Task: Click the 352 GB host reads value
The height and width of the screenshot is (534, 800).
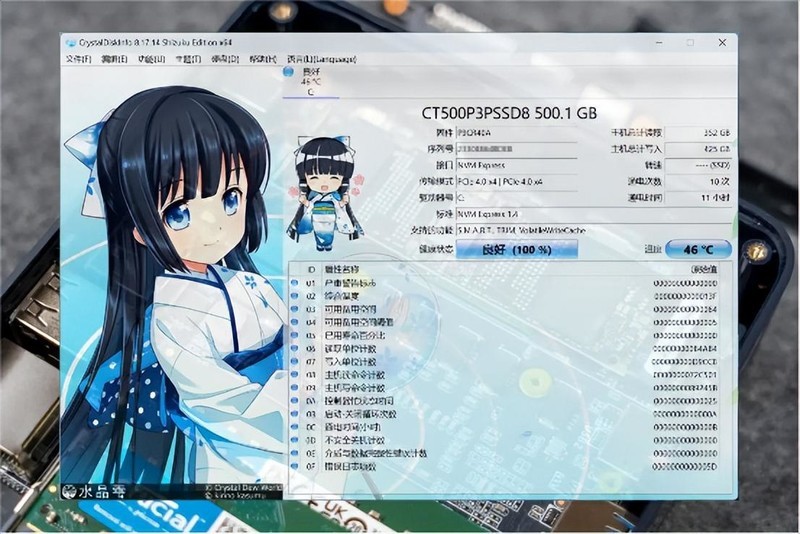Action: [x=698, y=133]
